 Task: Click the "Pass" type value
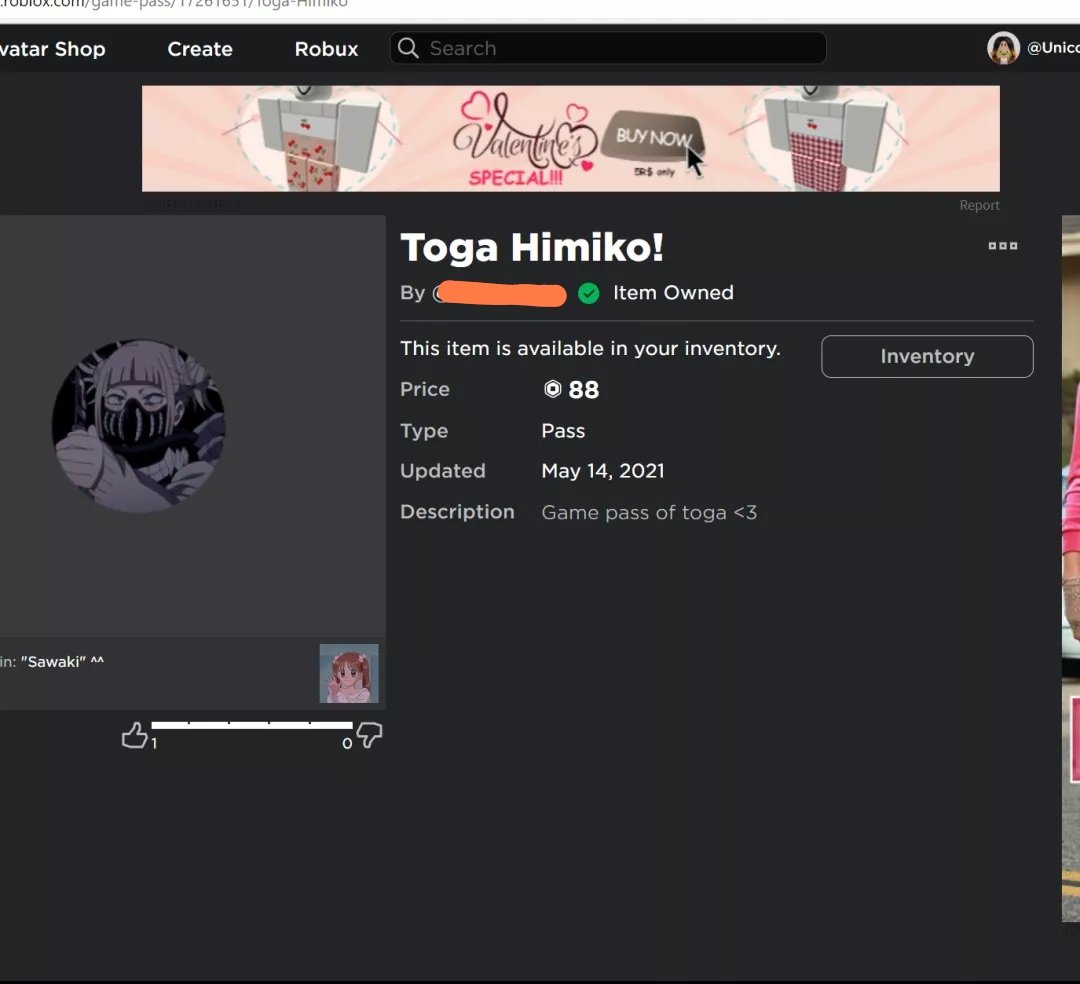click(x=563, y=431)
